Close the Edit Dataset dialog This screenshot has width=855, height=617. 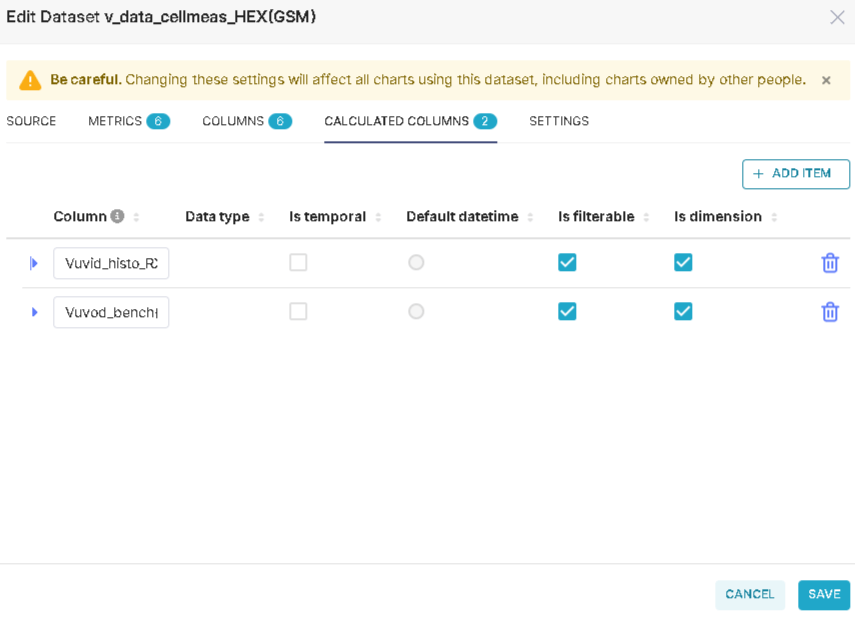(837, 17)
